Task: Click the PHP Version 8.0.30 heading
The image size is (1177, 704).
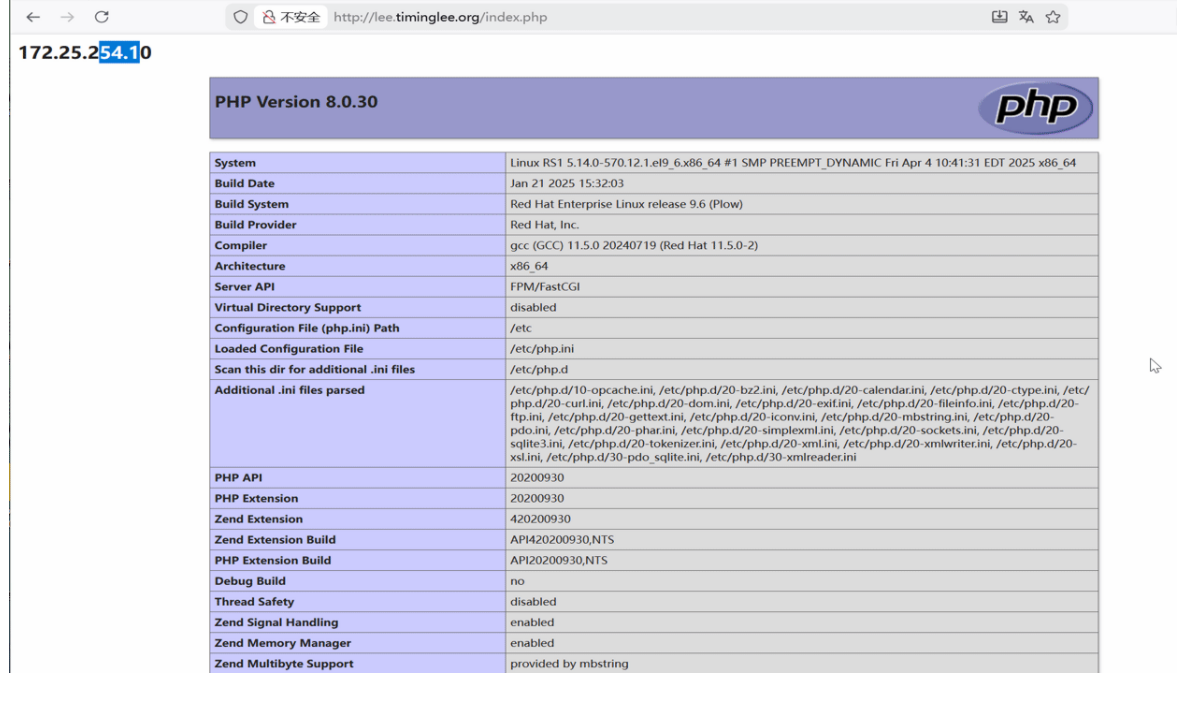Action: (297, 102)
